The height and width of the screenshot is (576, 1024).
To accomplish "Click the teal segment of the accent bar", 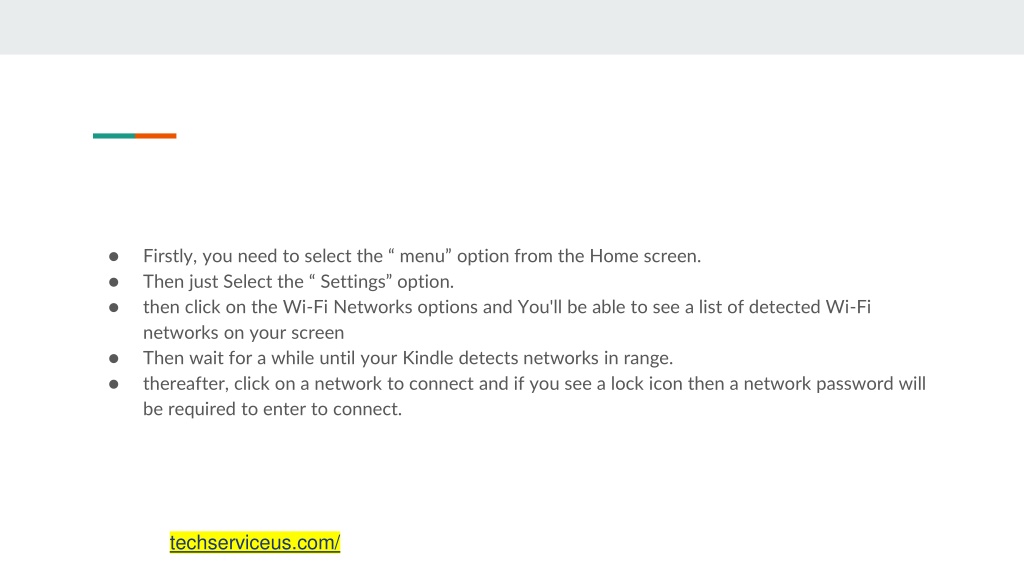I will (x=114, y=136).
